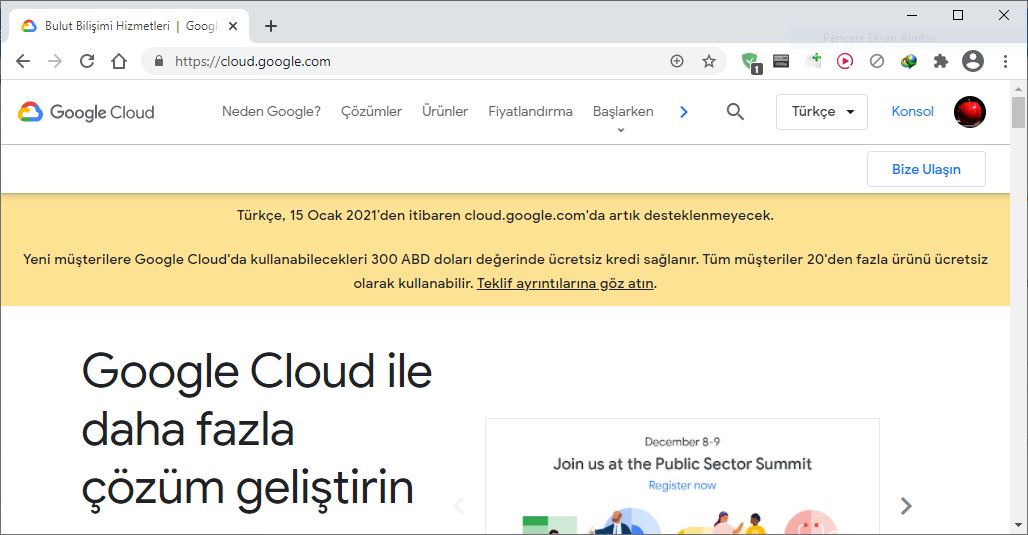Viewport: 1028px width, 535px height.
Task: Advance carousel with right arrow
Action: pyautogui.click(x=906, y=505)
